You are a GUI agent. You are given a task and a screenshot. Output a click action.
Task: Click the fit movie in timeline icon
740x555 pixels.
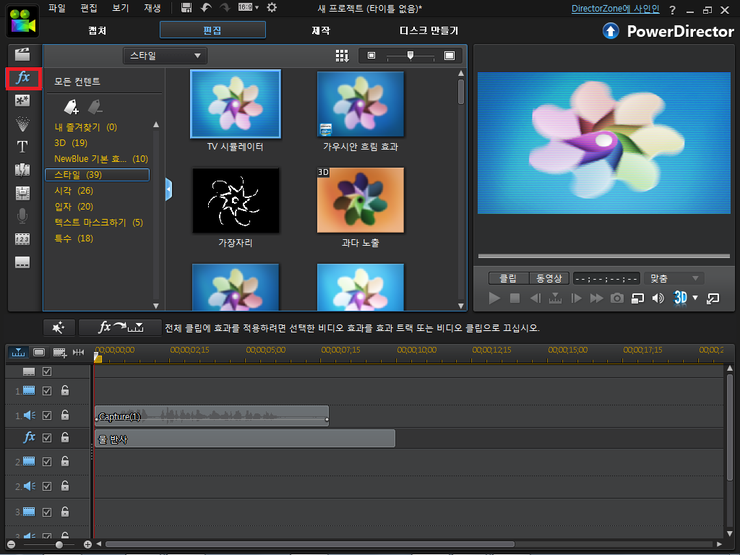pyautogui.click(x=78, y=352)
